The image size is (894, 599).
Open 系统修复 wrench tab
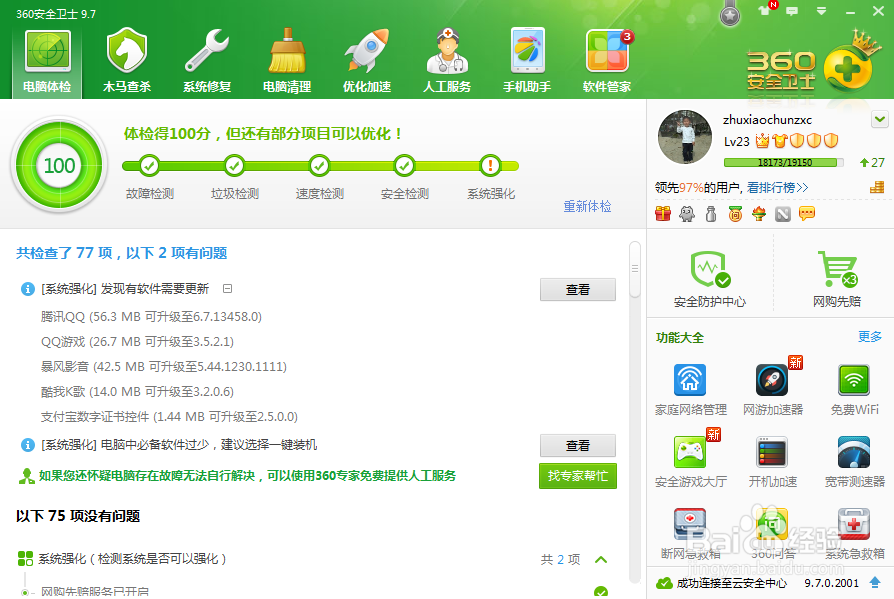pos(207,62)
